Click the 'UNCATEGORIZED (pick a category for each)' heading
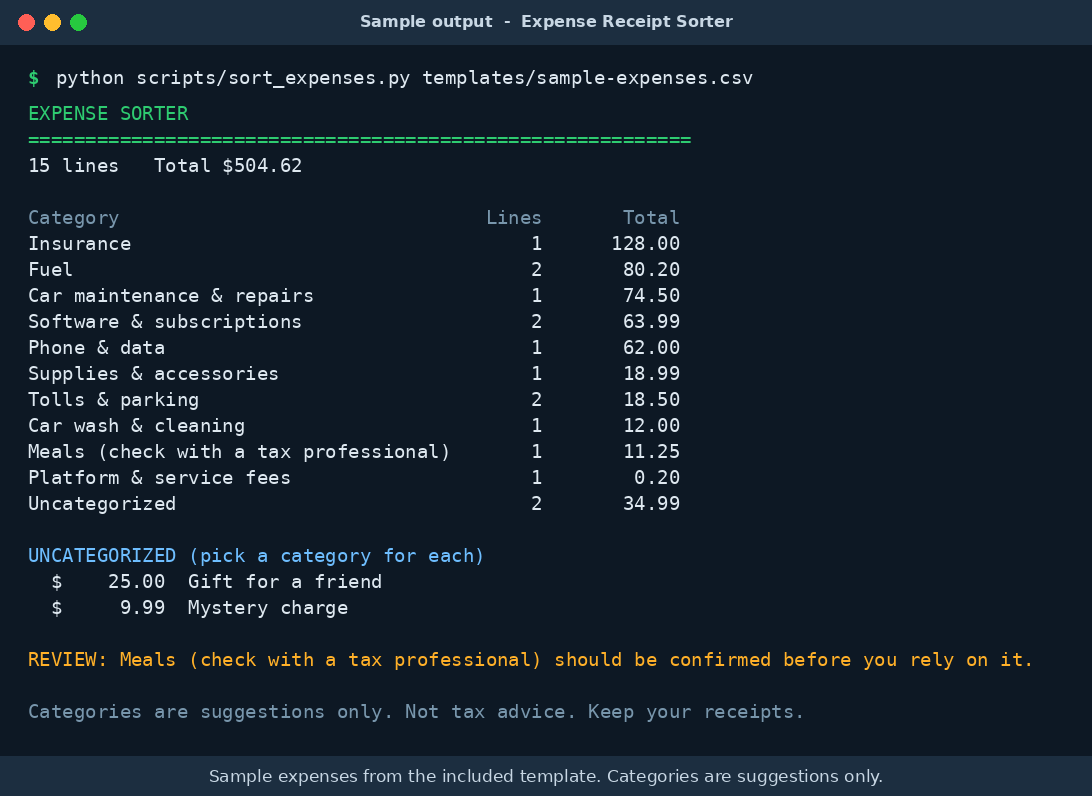Image resolution: width=1092 pixels, height=796 pixels. (x=256, y=556)
